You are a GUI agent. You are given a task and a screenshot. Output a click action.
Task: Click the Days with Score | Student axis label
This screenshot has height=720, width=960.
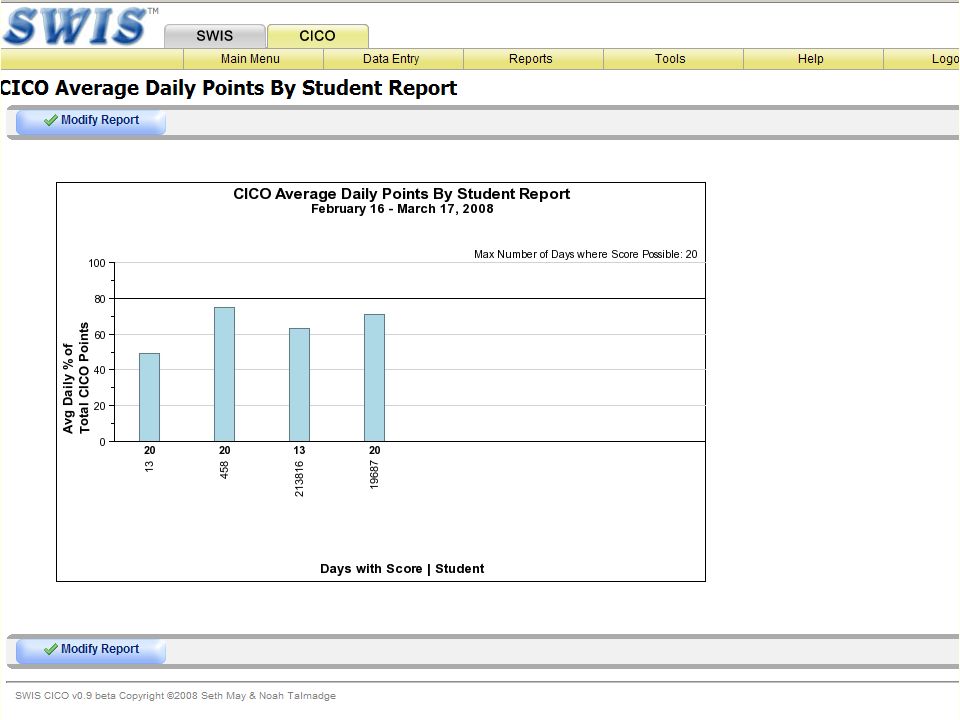402,569
